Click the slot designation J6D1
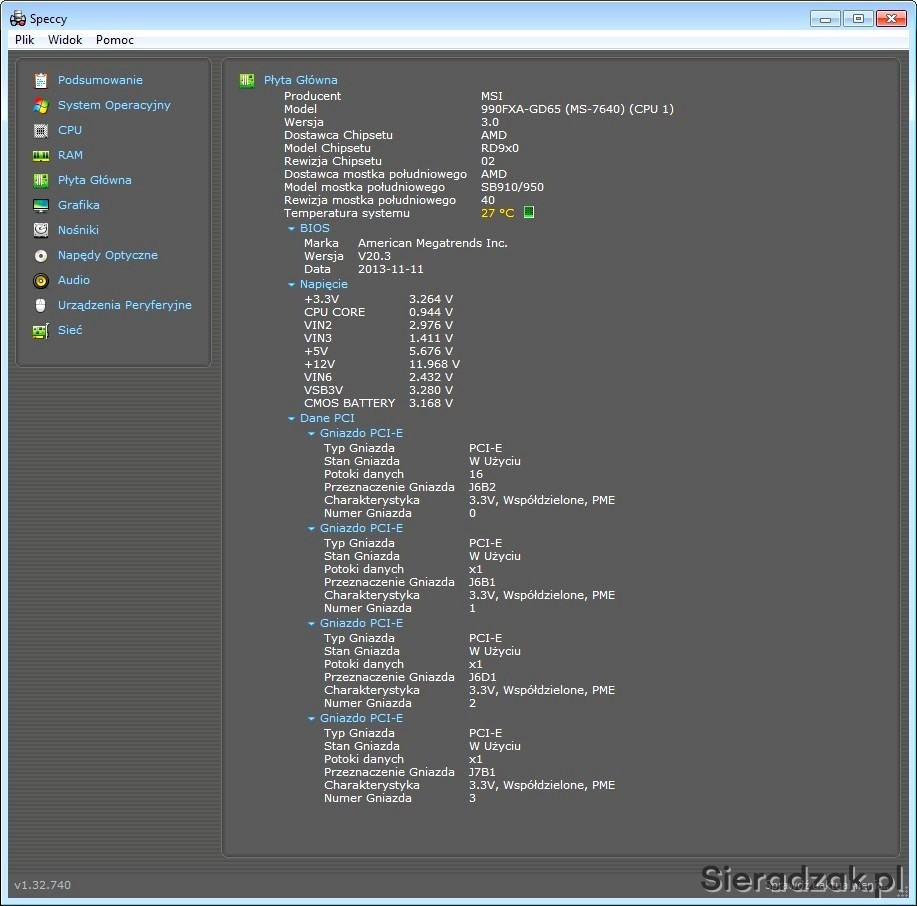 tap(482, 677)
